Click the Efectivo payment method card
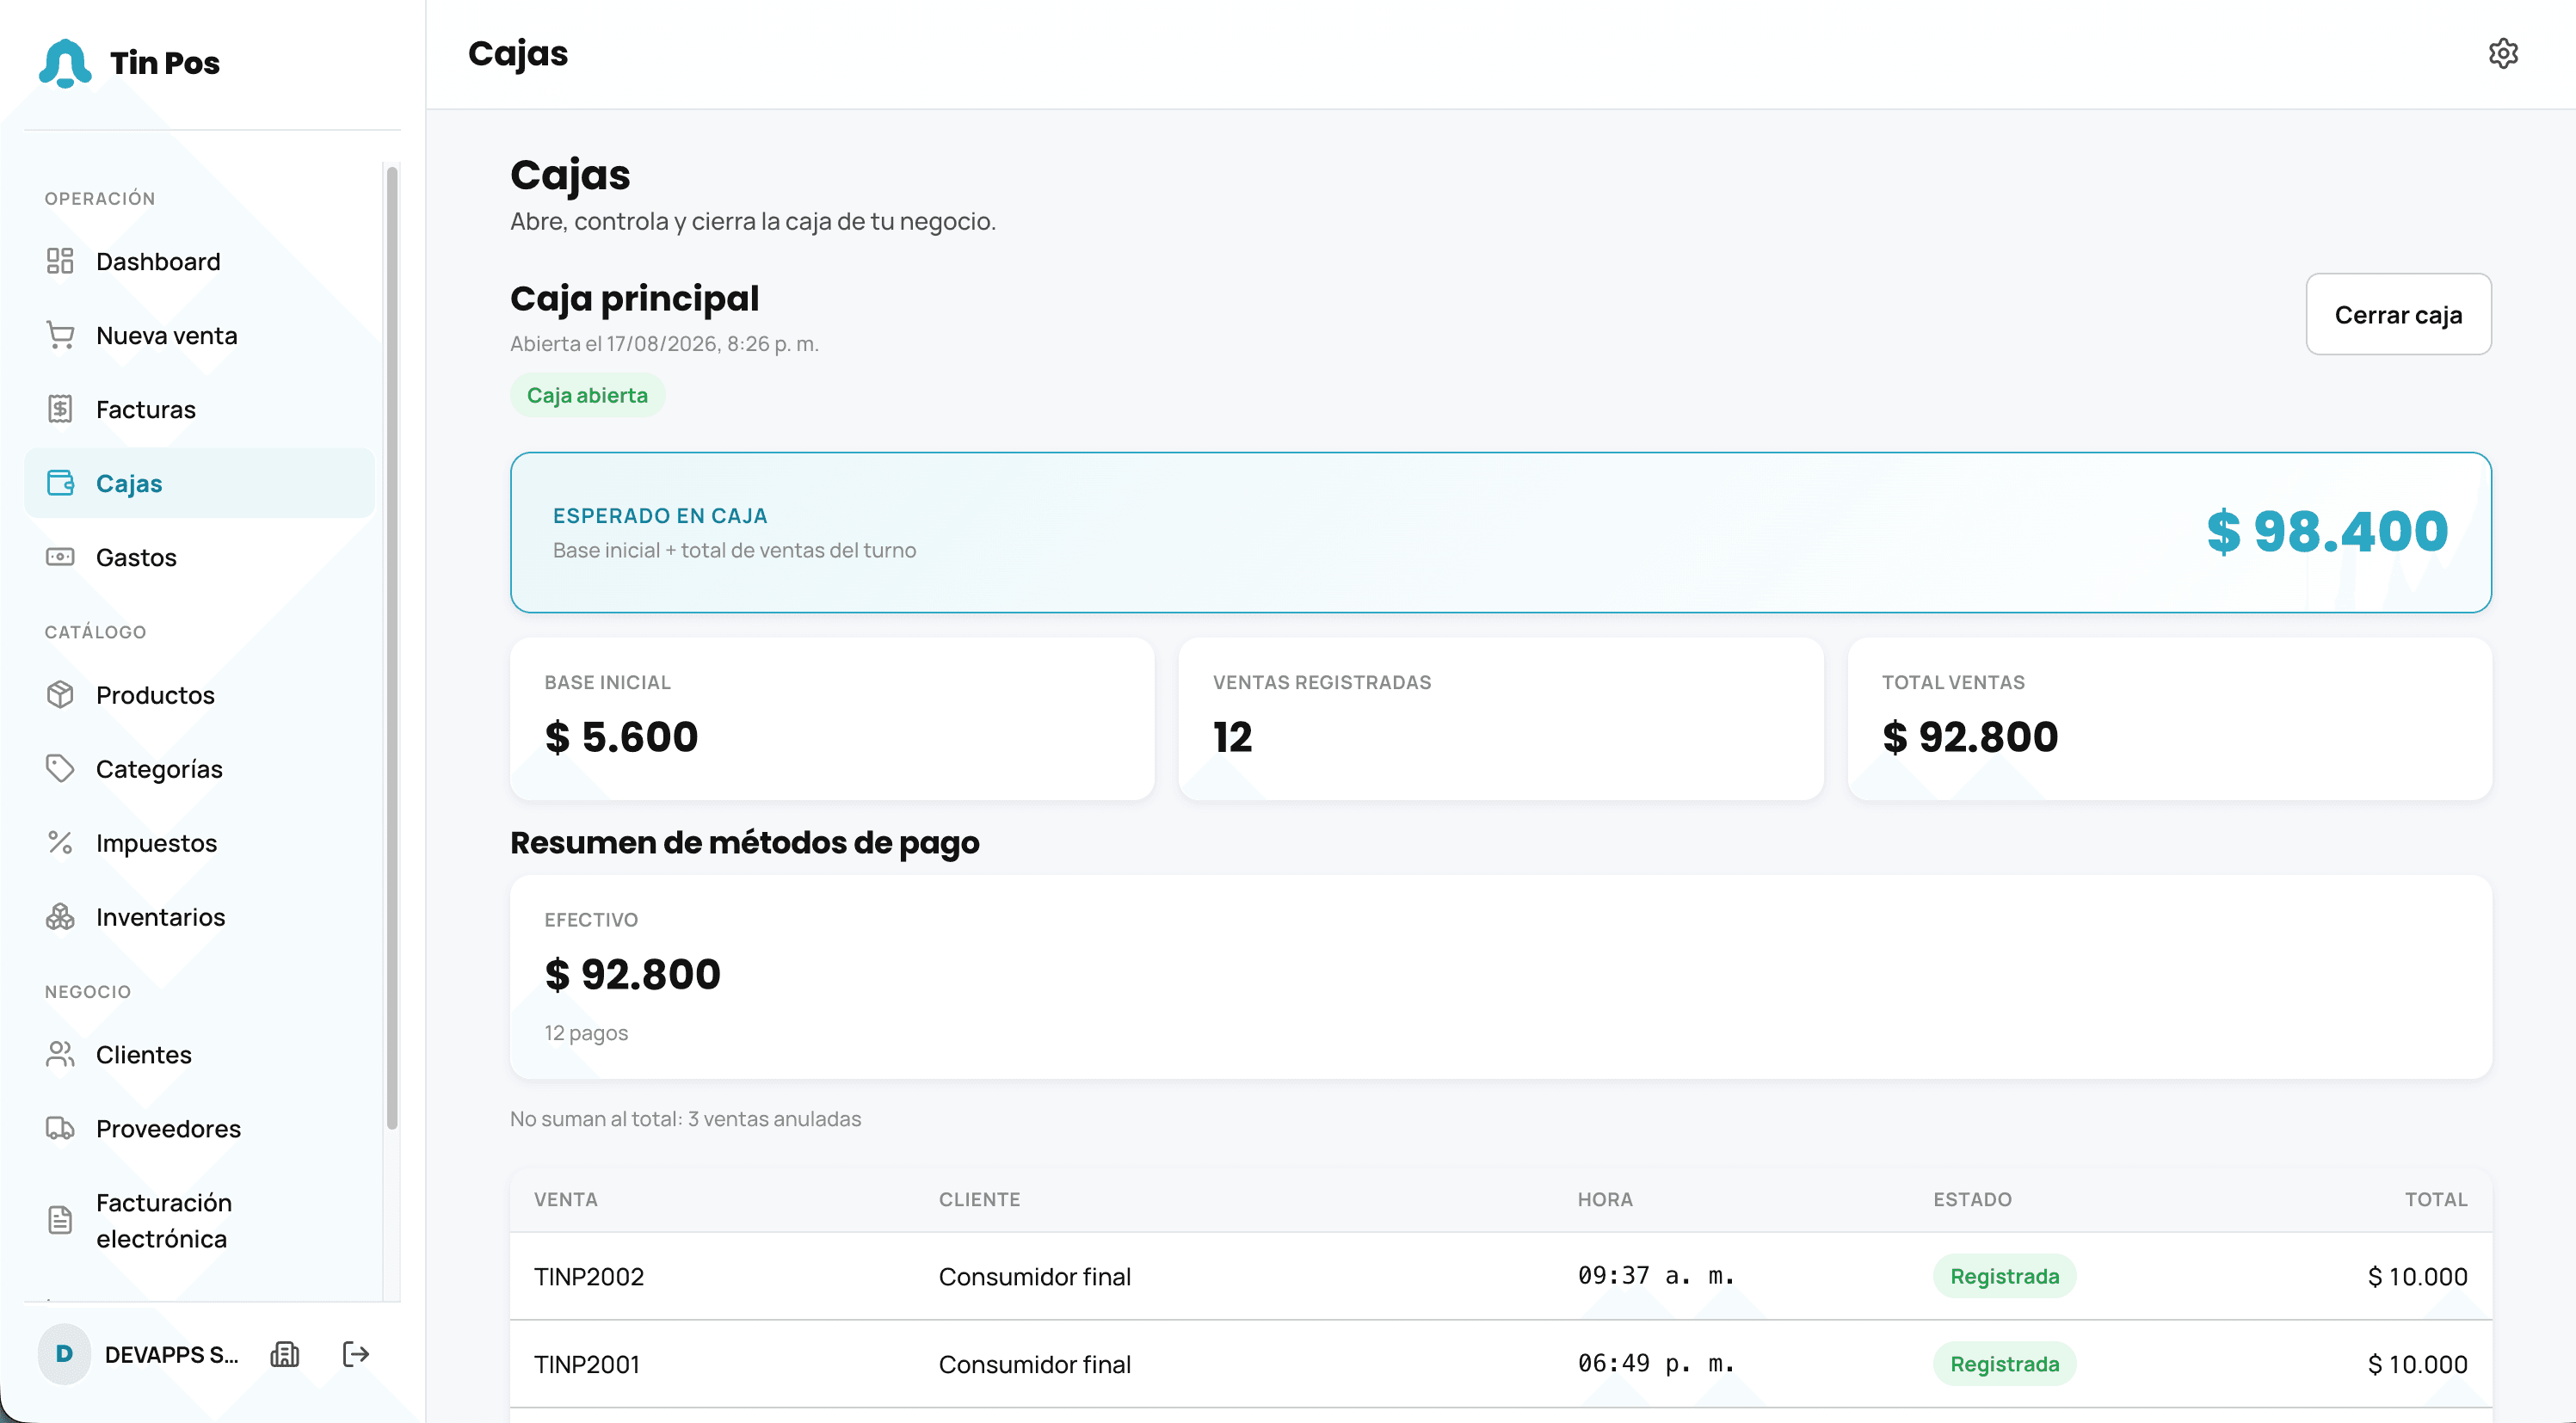This screenshot has width=2576, height=1423. [1500, 976]
